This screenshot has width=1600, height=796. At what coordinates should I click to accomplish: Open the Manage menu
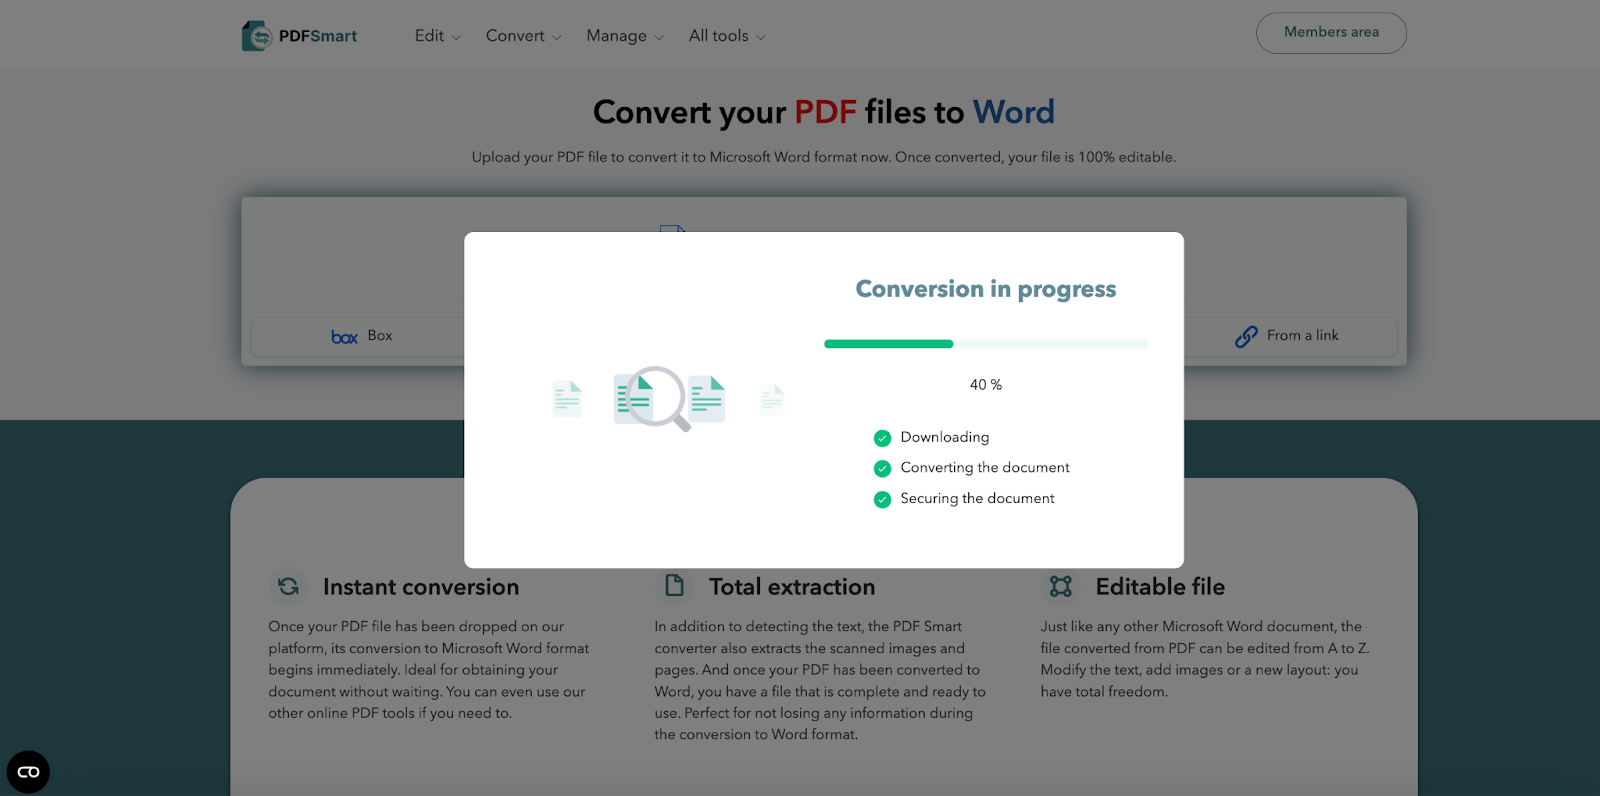[x=625, y=36]
